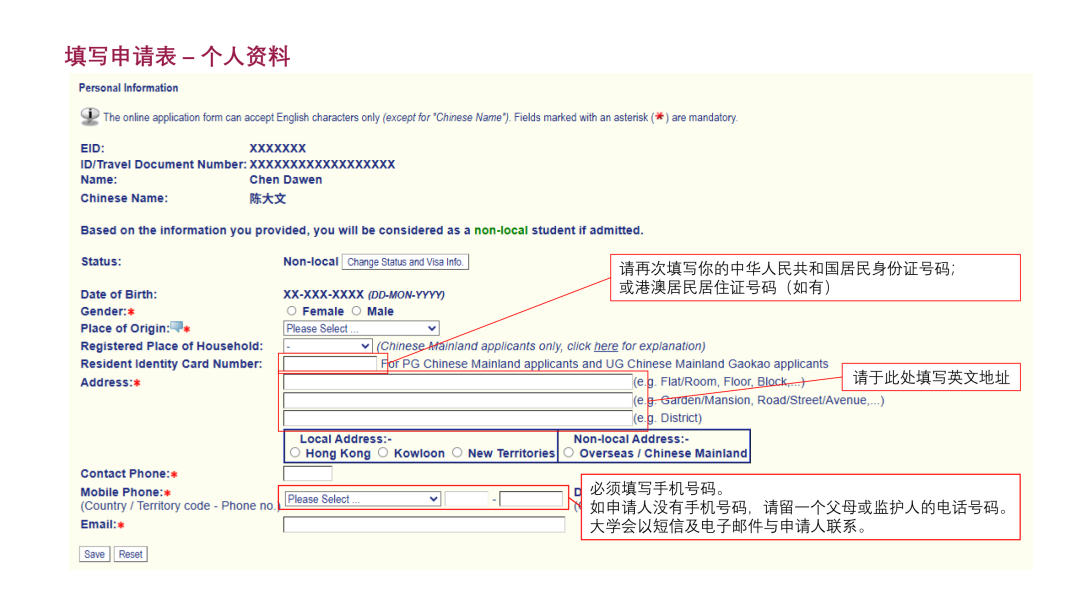Screen dimensions: 1080x608
Task: Click the Email input field
Action: [x=424, y=525]
